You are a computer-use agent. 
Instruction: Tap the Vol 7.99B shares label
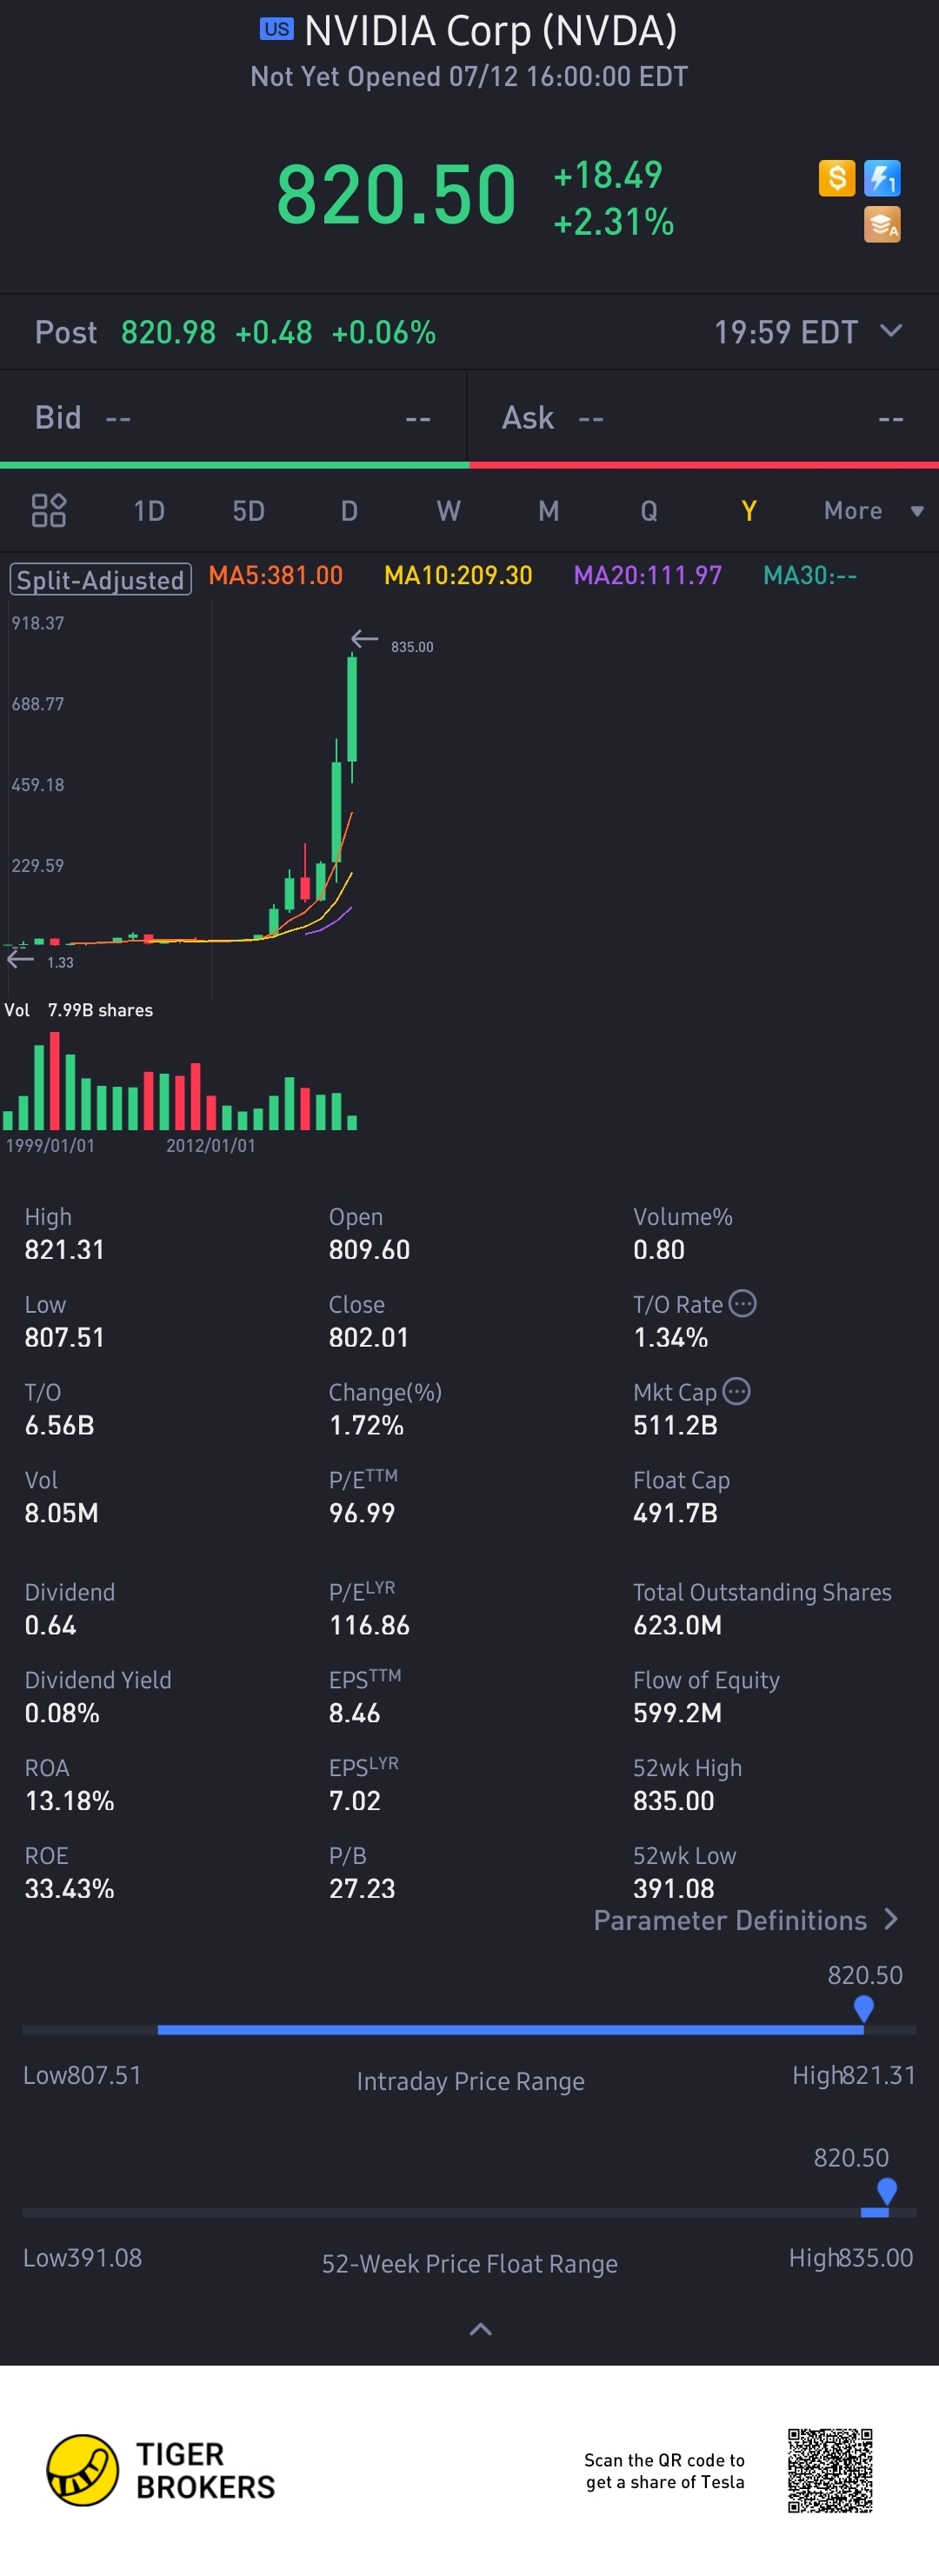click(79, 1010)
